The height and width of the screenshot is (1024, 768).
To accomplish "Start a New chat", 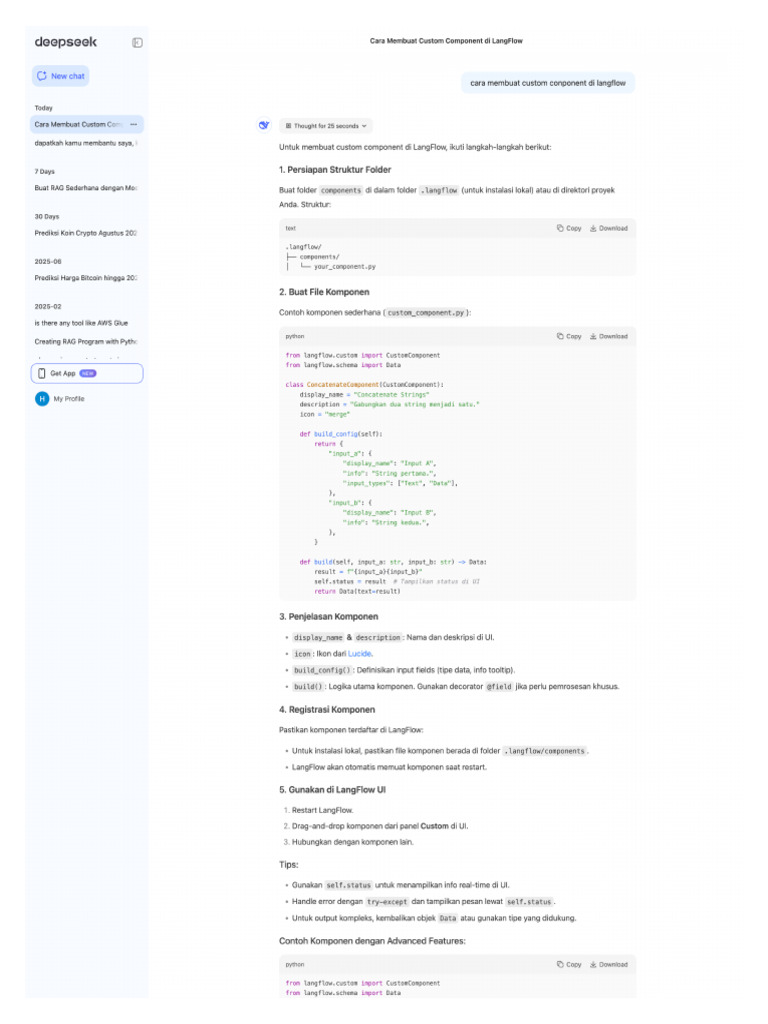I will pyautogui.click(x=61, y=76).
